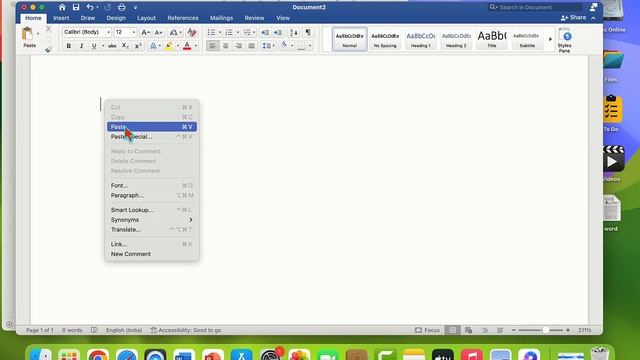Toggle Underline formatting
The width and height of the screenshot is (640, 360).
(94, 46)
